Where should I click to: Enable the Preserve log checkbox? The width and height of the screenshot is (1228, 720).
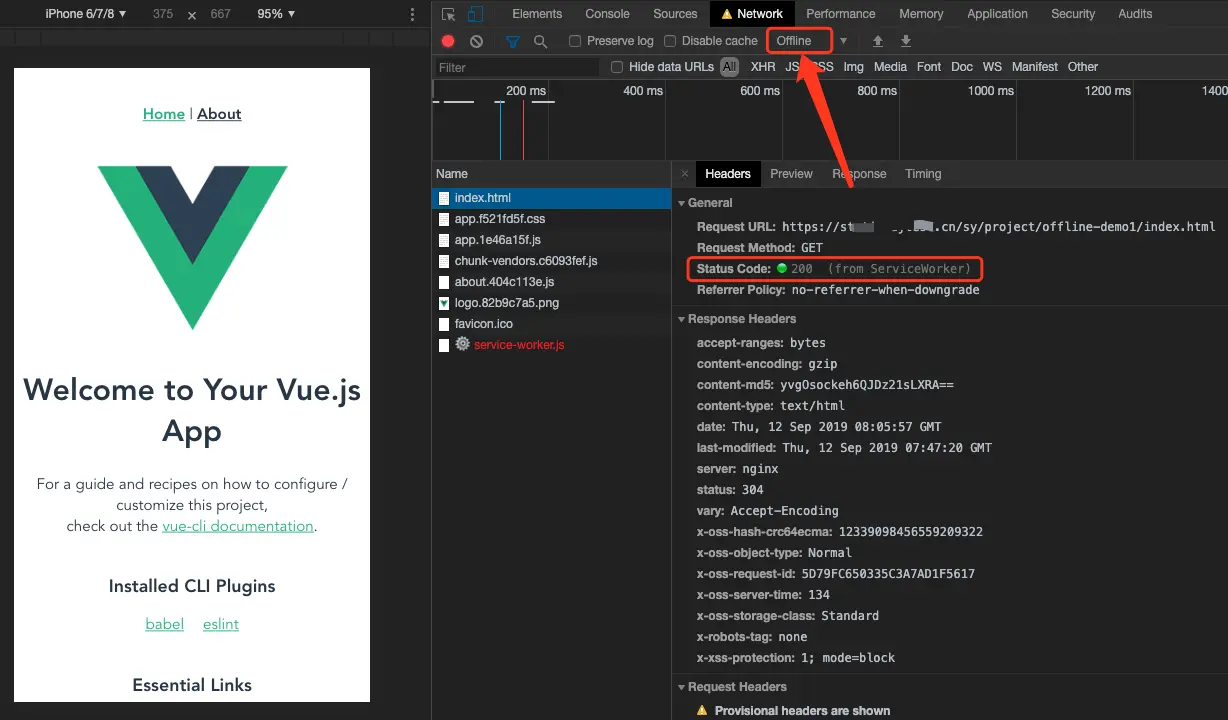[575, 41]
